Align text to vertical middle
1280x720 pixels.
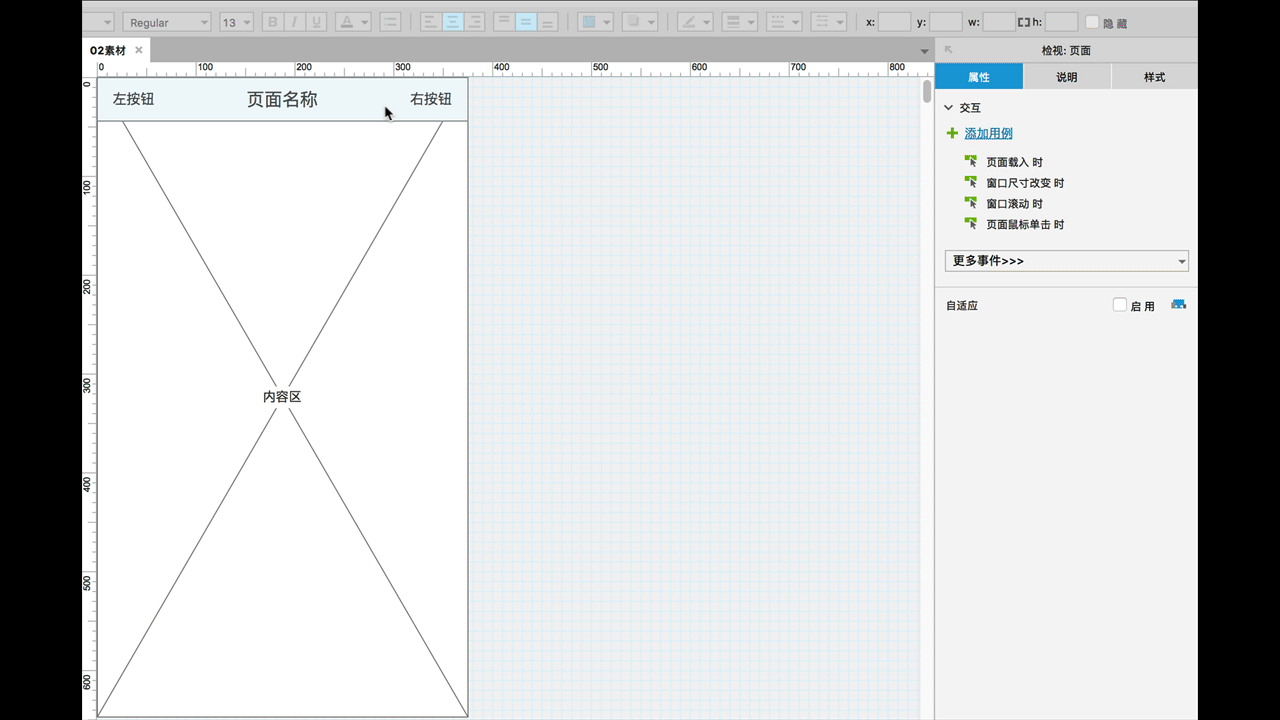point(526,22)
